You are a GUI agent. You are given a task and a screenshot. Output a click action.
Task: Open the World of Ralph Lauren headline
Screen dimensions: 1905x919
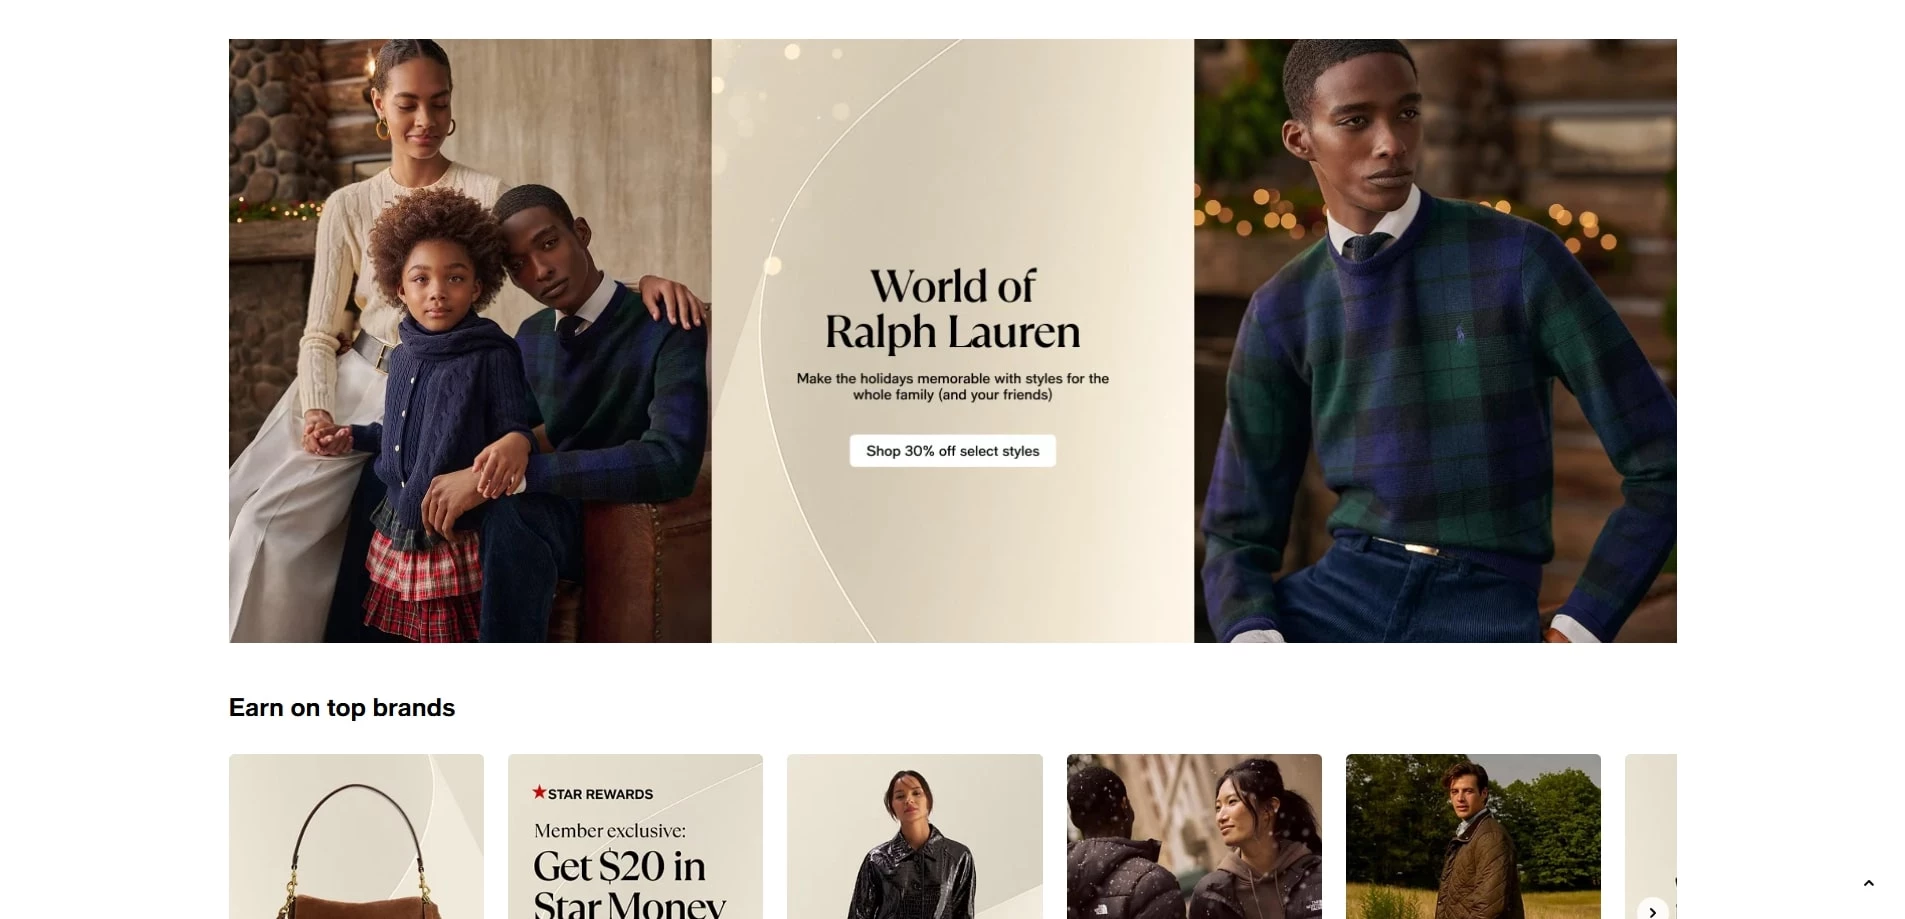tap(952, 309)
